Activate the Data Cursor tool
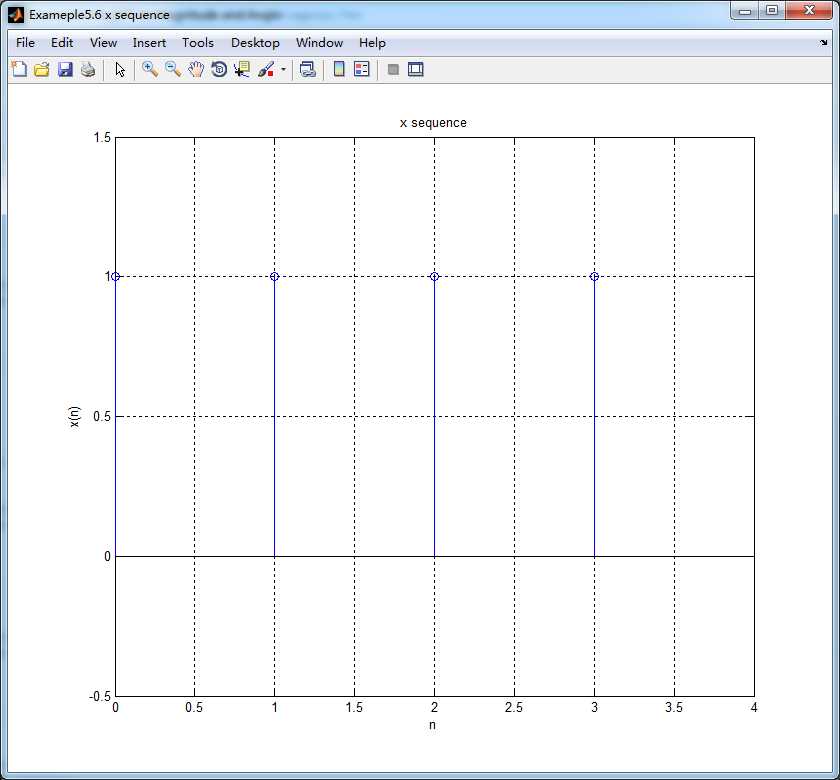This screenshot has width=840, height=780. click(x=242, y=69)
